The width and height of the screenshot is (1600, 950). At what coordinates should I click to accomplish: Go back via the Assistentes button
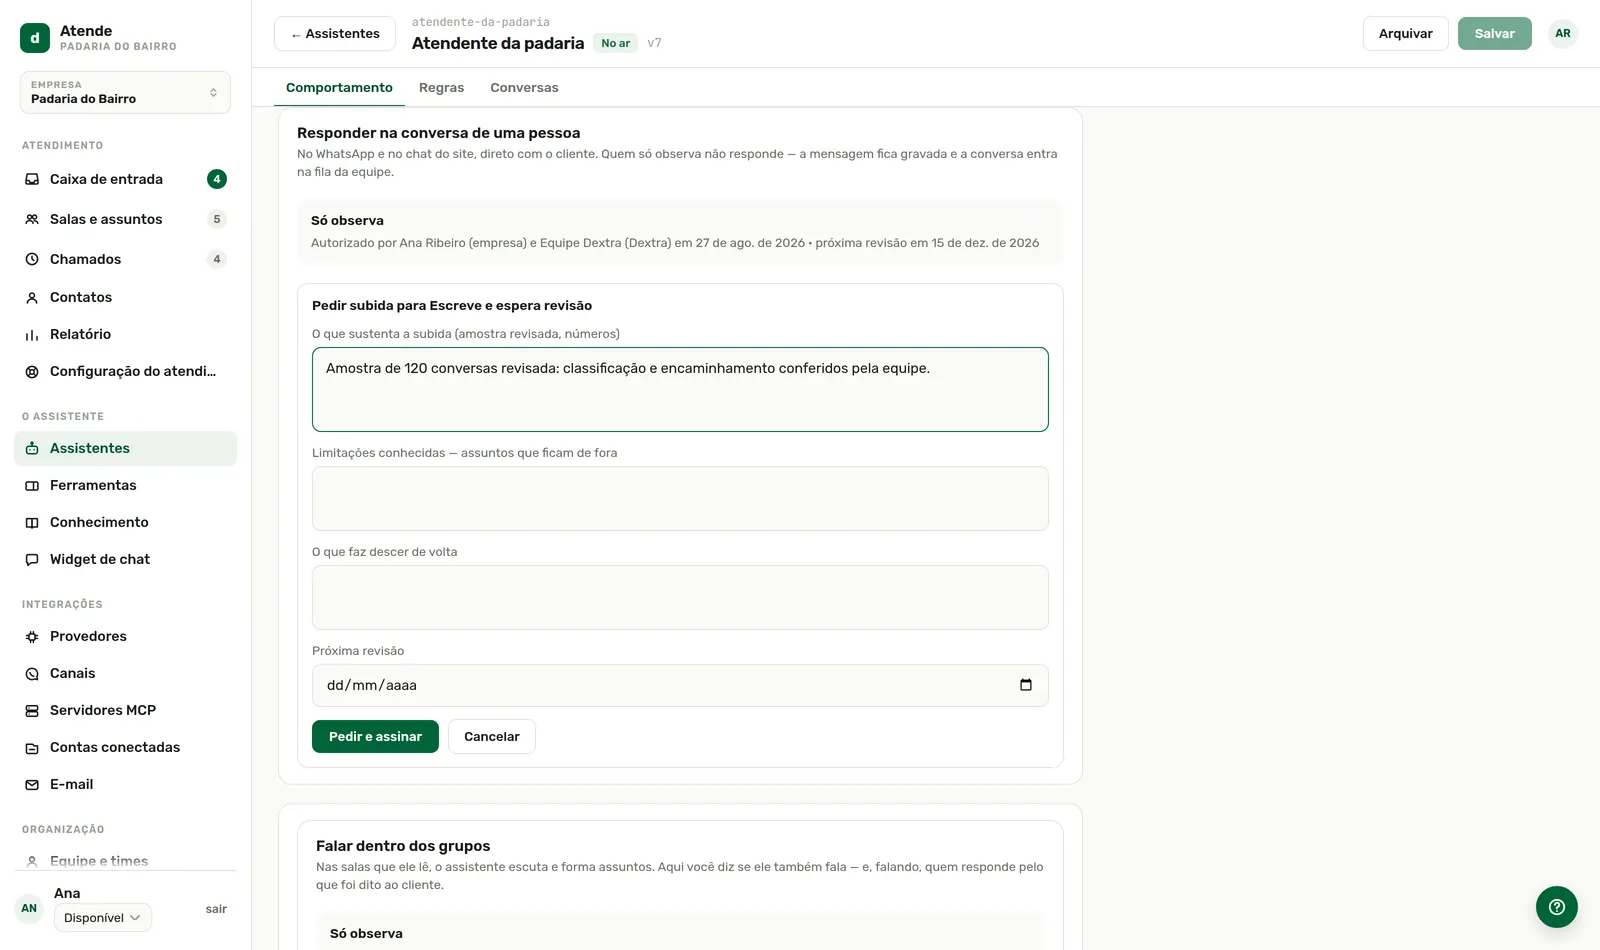(335, 34)
